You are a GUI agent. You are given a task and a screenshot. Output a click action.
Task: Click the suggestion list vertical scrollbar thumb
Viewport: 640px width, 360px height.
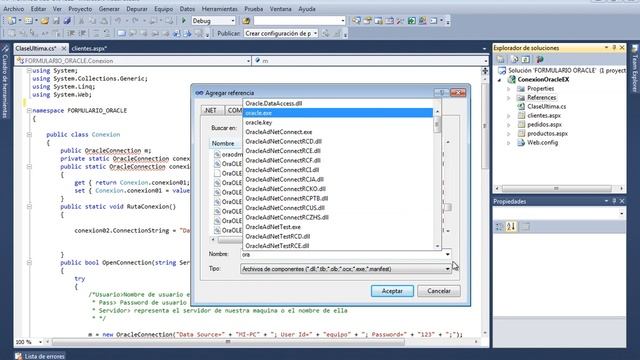pos(437,124)
